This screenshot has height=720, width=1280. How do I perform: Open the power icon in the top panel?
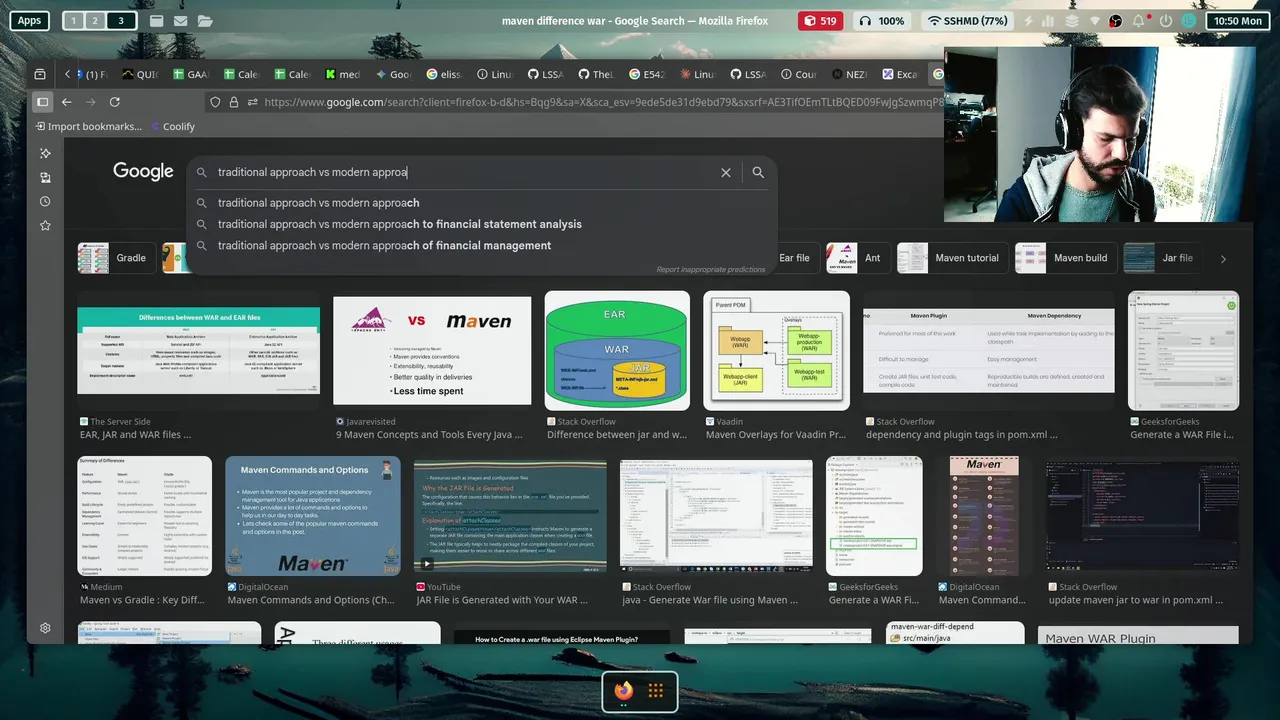[1165, 21]
